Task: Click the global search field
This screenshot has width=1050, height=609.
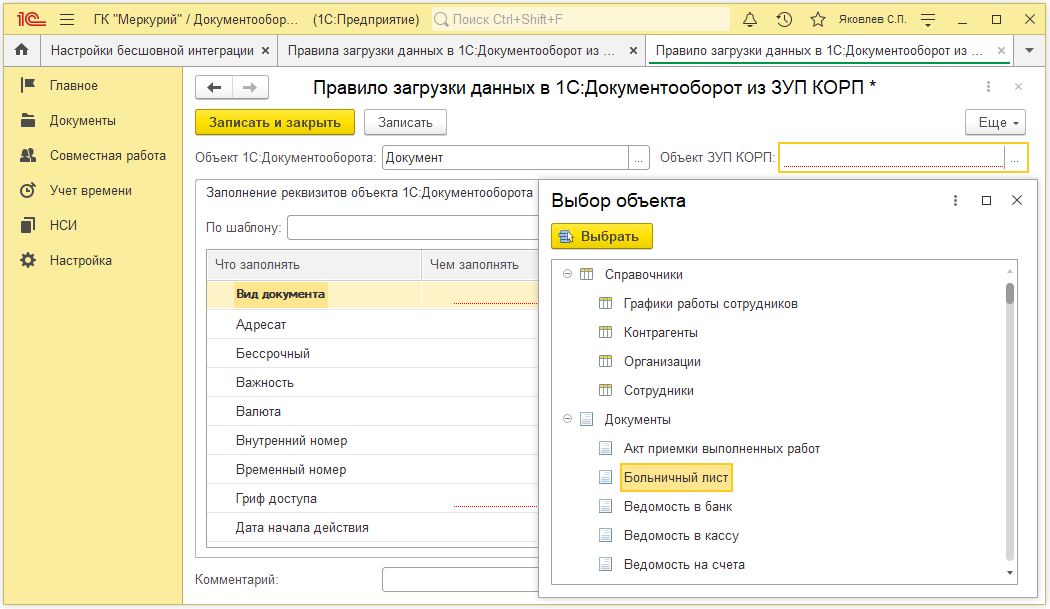Action: 581,19
